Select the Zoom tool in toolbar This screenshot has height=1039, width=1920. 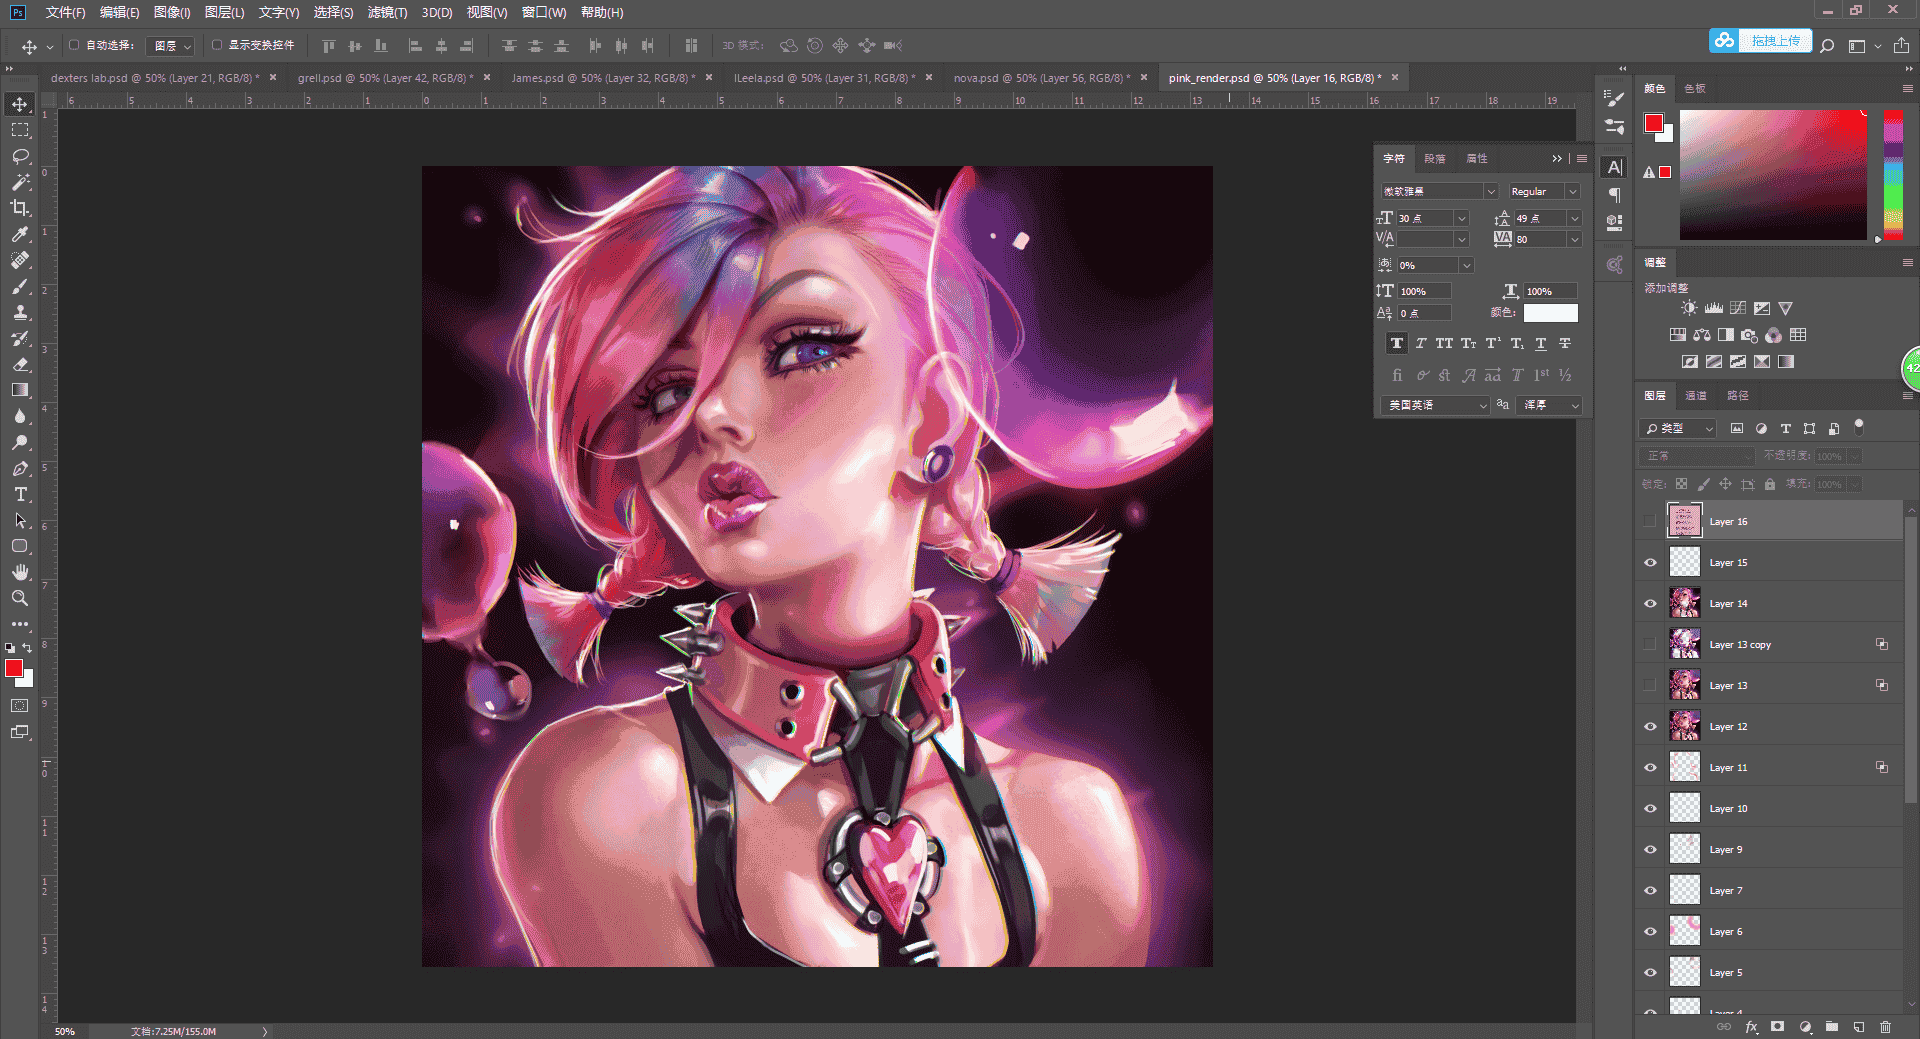point(20,598)
